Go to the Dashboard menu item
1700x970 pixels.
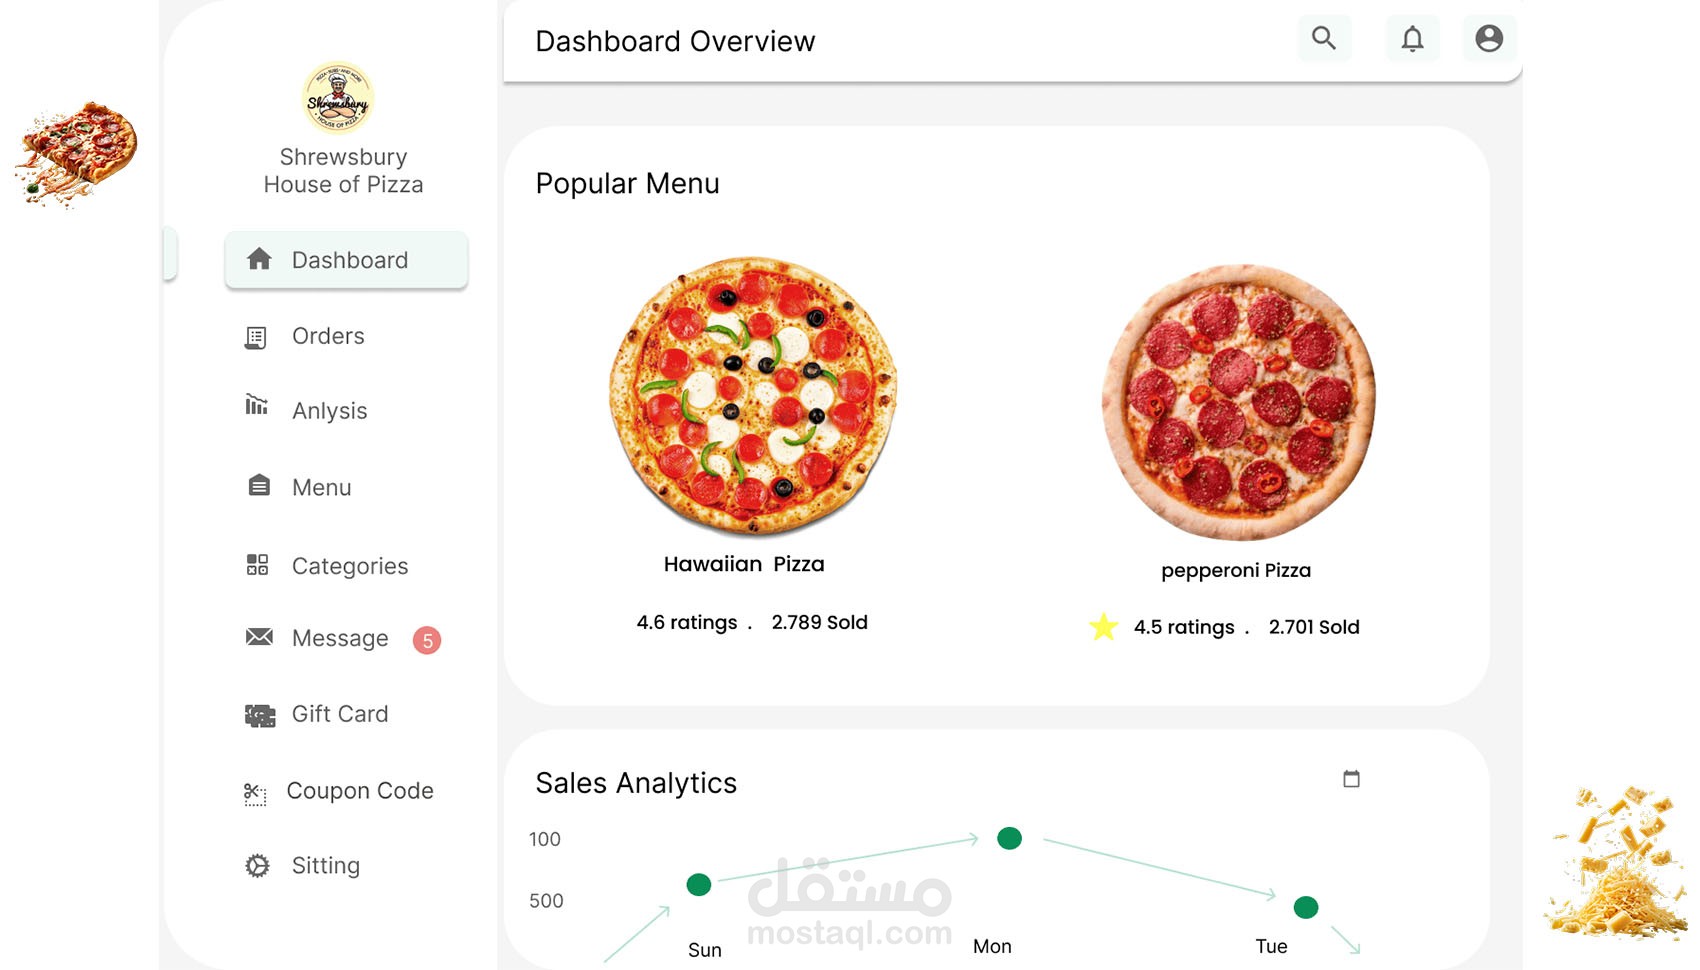click(x=346, y=260)
